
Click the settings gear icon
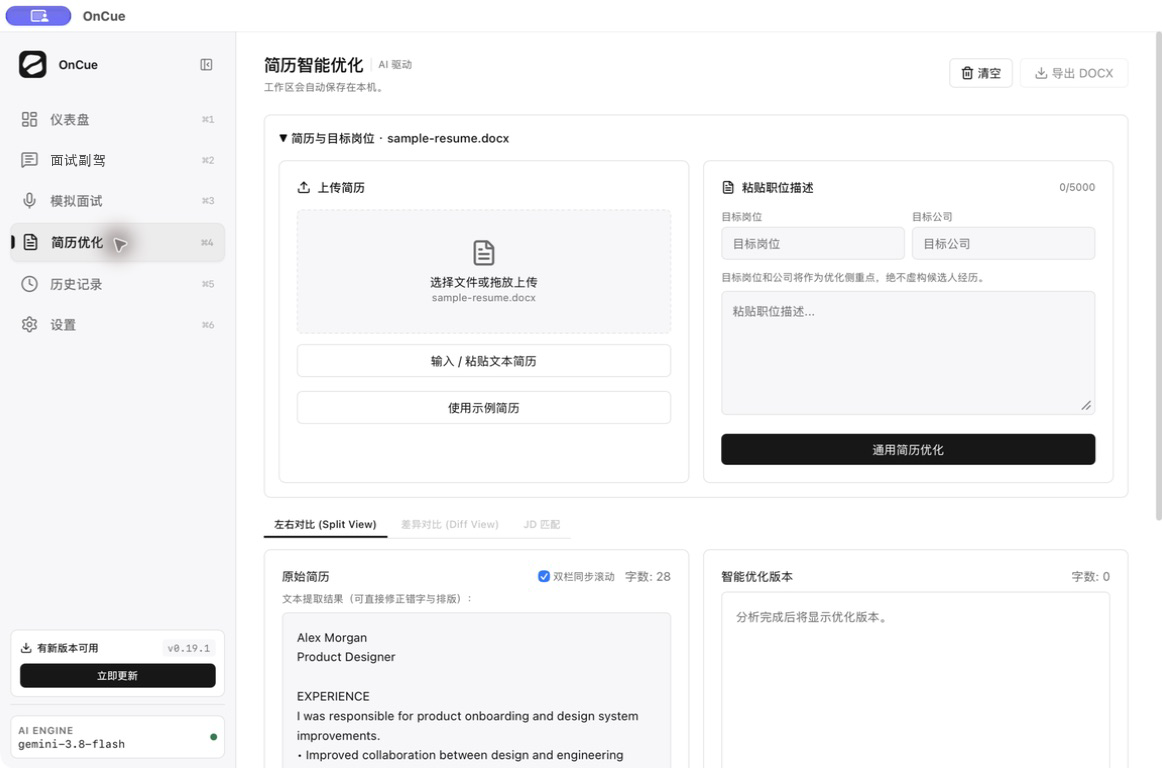pyautogui.click(x=30, y=325)
